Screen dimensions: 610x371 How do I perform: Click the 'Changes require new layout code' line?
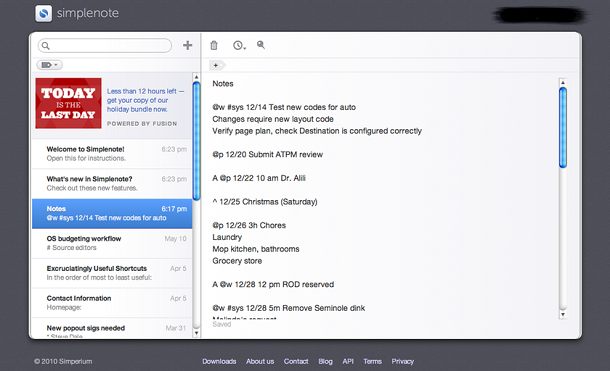click(273, 119)
